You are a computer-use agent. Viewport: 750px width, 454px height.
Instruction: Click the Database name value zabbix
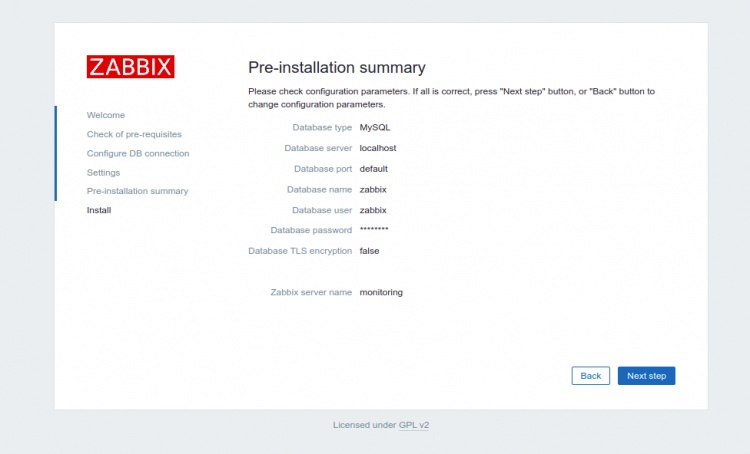tap(373, 189)
